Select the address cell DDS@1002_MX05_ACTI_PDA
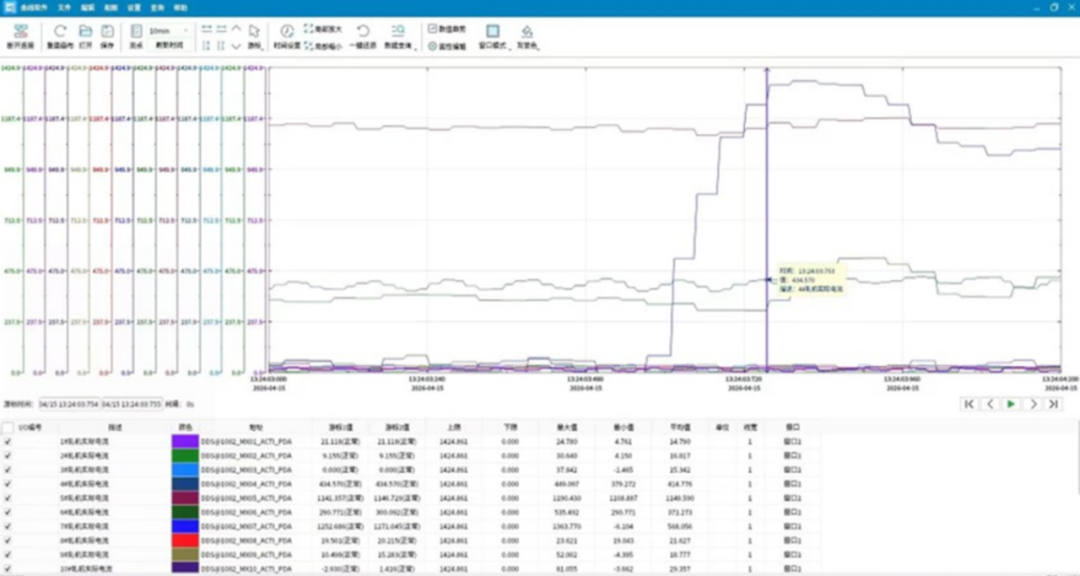1080x576 pixels. point(246,498)
